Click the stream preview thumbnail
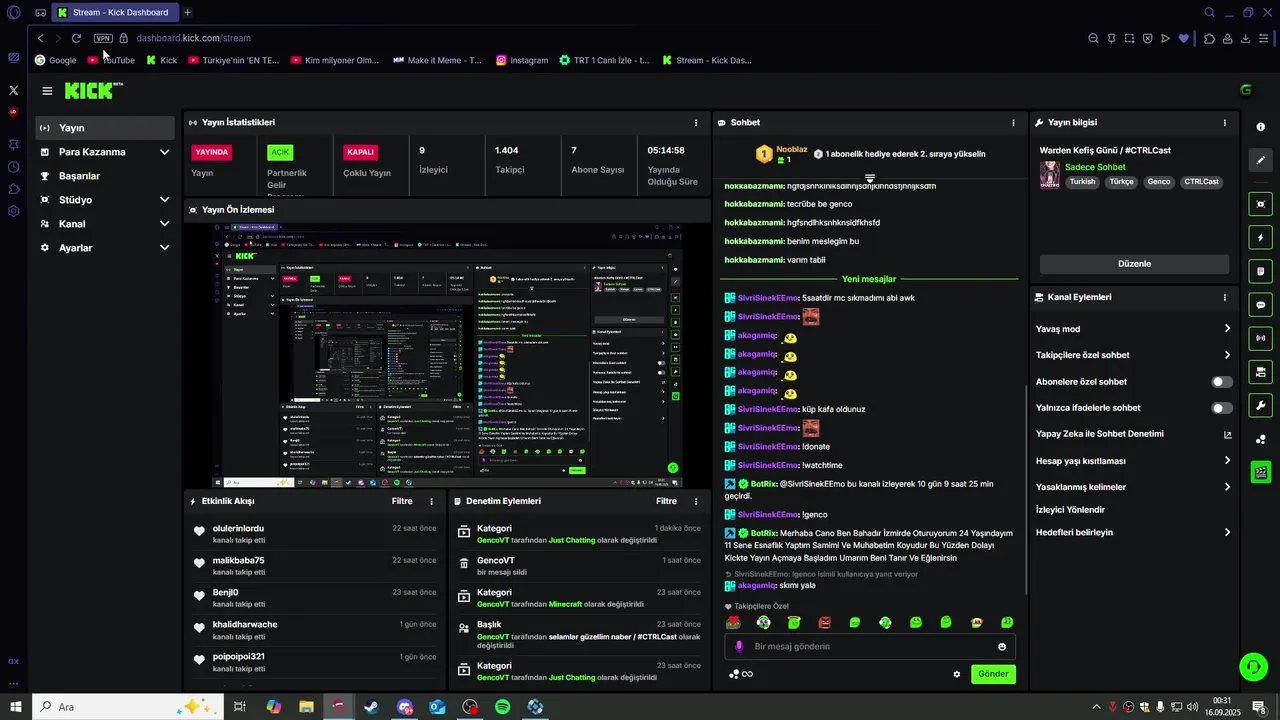The image size is (1280, 720). (x=447, y=355)
